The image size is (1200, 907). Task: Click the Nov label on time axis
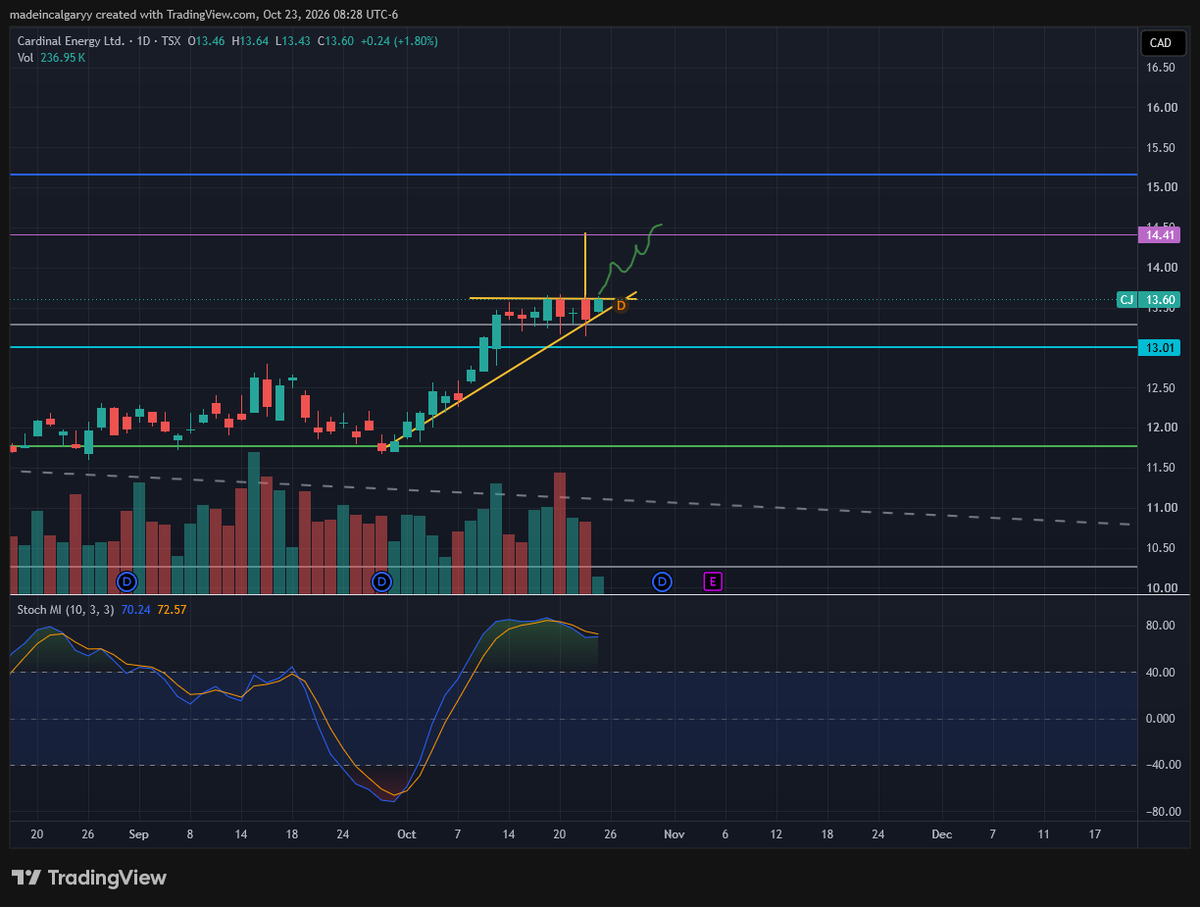point(674,833)
